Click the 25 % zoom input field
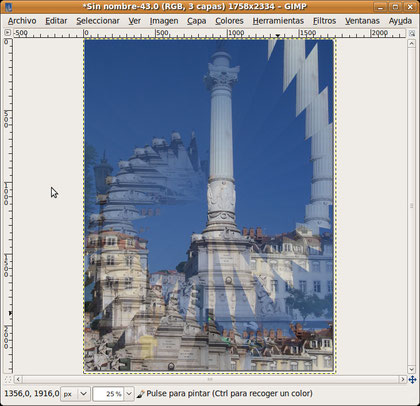This screenshot has width=420, height=406. (108, 394)
